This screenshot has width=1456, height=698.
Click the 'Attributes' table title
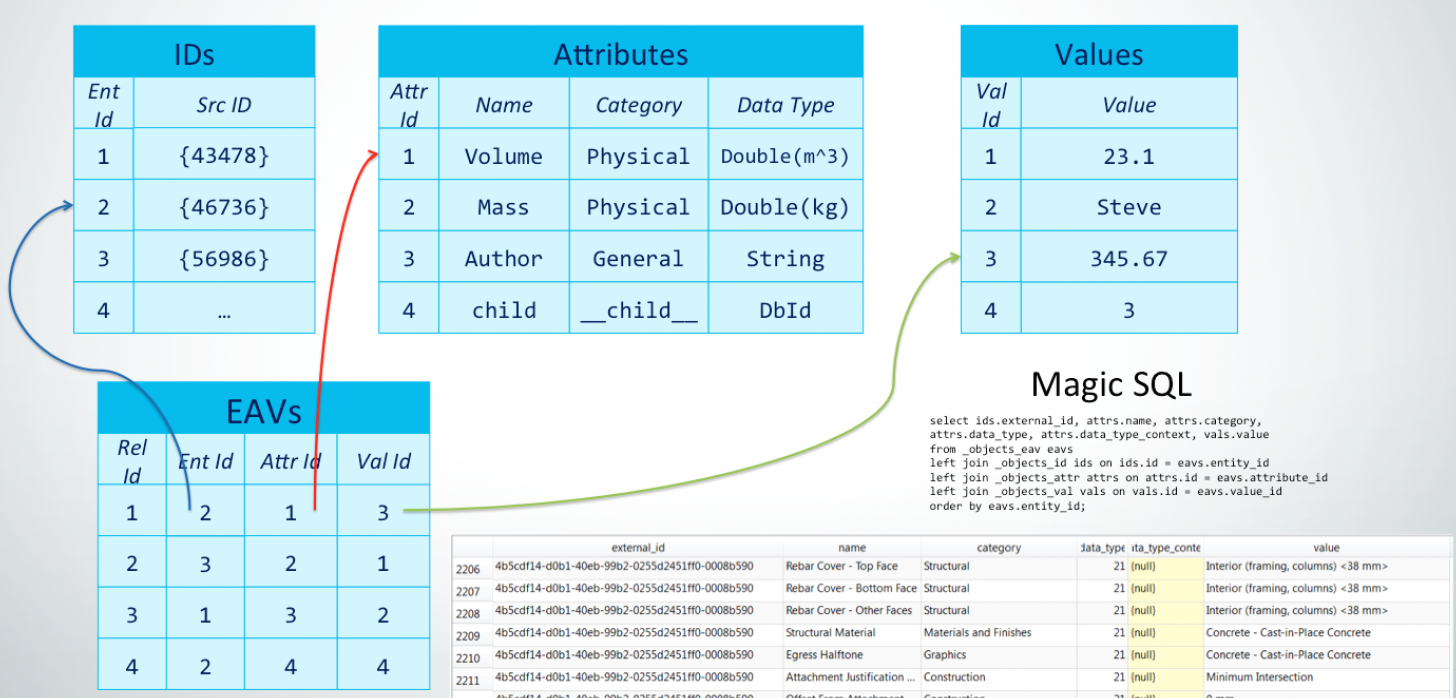[621, 53]
